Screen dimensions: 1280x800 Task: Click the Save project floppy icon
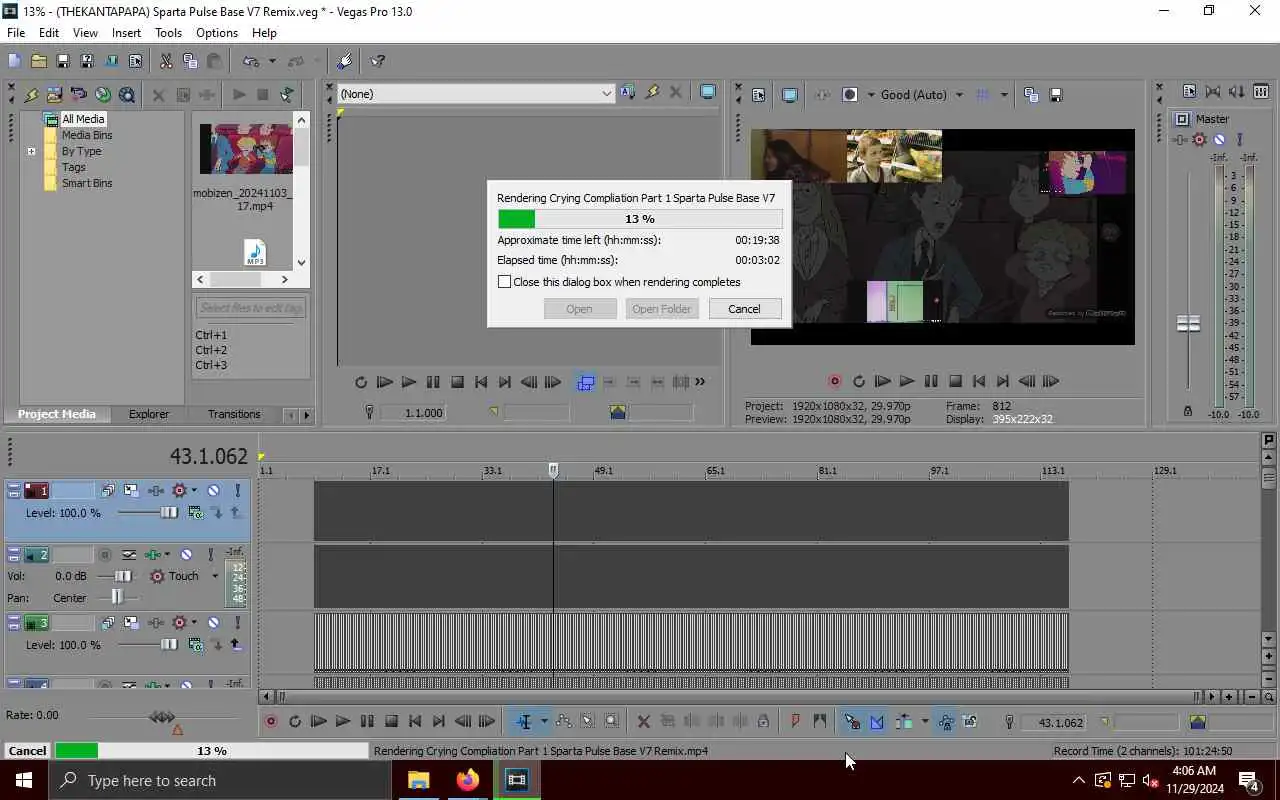pyautogui.click(x=62, y=61)
